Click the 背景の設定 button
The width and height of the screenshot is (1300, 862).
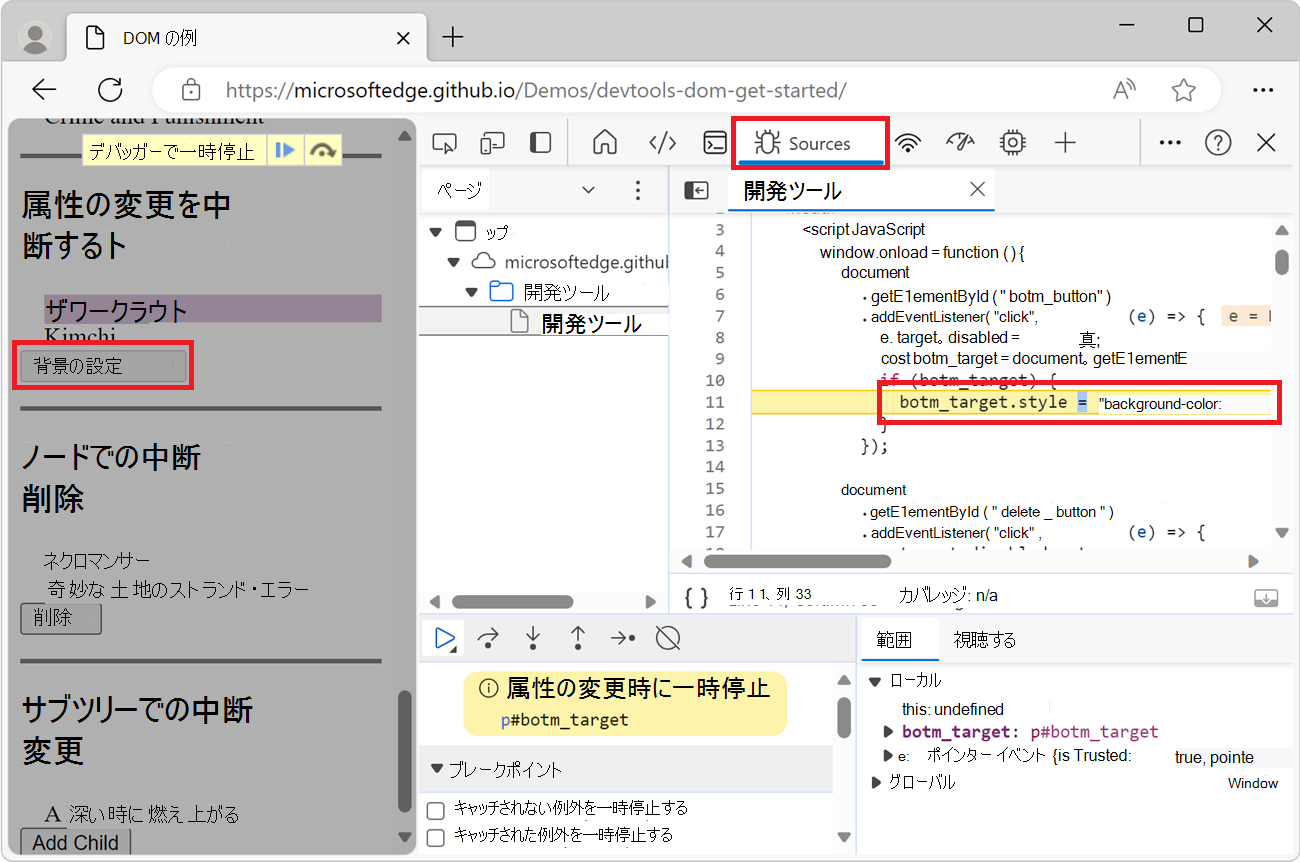(x=103, y=367)
